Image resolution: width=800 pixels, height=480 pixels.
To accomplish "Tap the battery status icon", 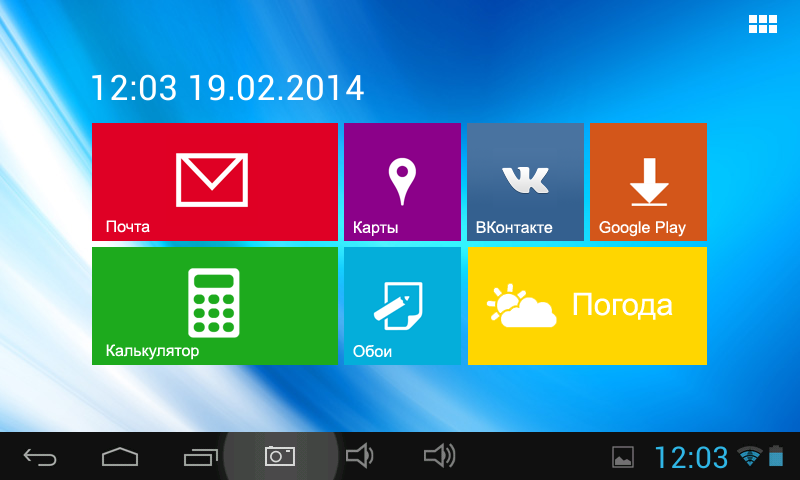I will click(x=776, y=457).
